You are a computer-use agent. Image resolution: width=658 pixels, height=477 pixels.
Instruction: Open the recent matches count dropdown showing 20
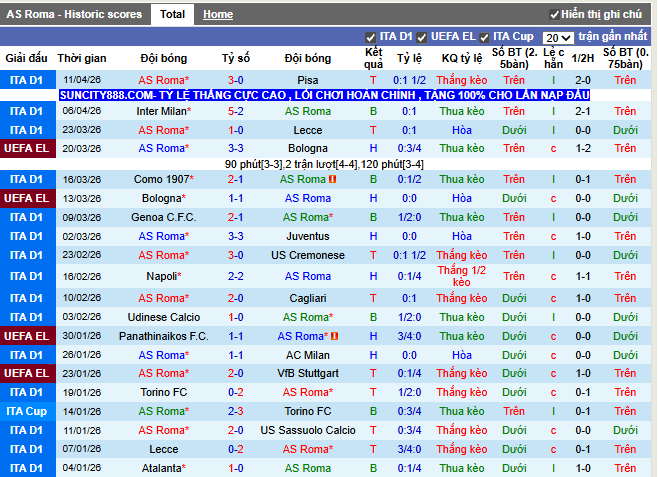[559, 37]
